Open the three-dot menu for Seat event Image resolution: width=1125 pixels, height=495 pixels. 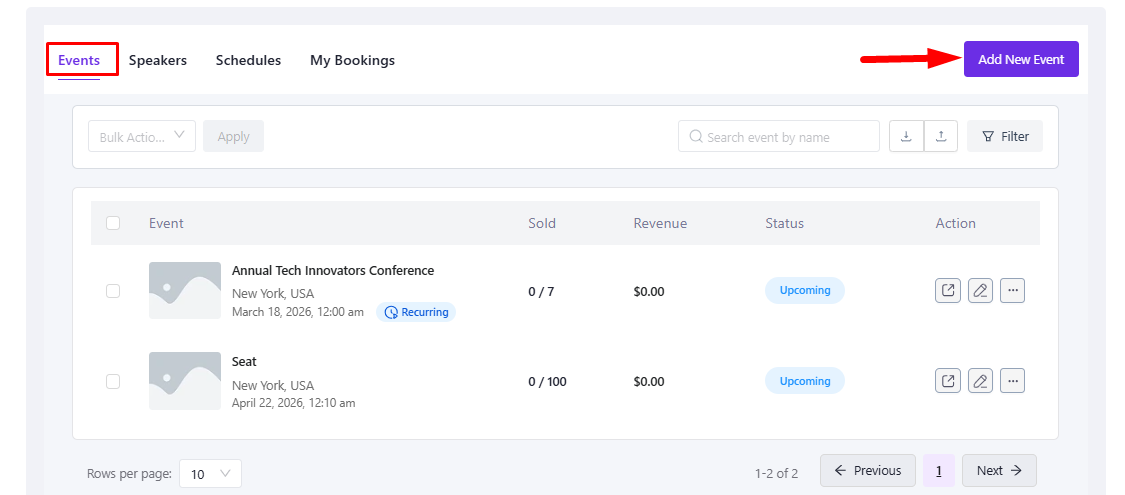pyautogui.click(x=1012, y=381)
